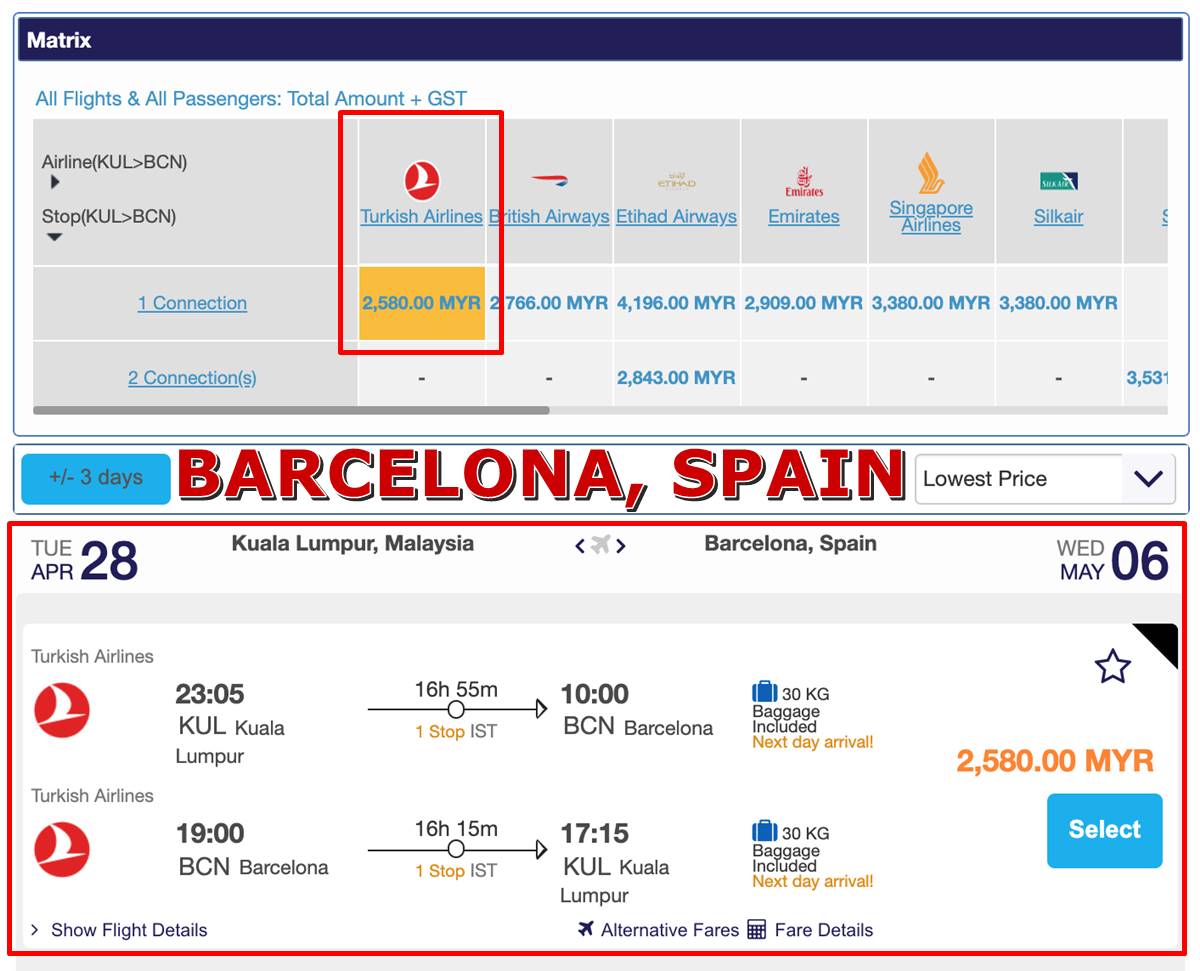The width and height of the screenshot is (1200, 971).
Task: Click the Silkair logo in the matrix
Action: pyautogui.click(x=1058, y=181)
